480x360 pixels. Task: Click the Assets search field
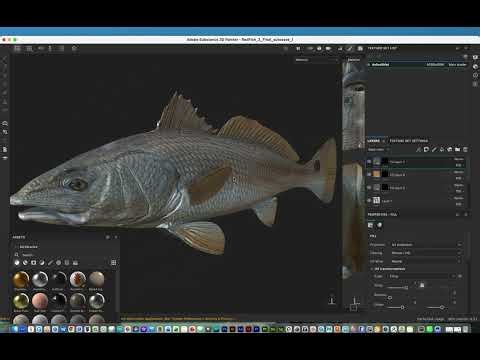coord(67,255)
